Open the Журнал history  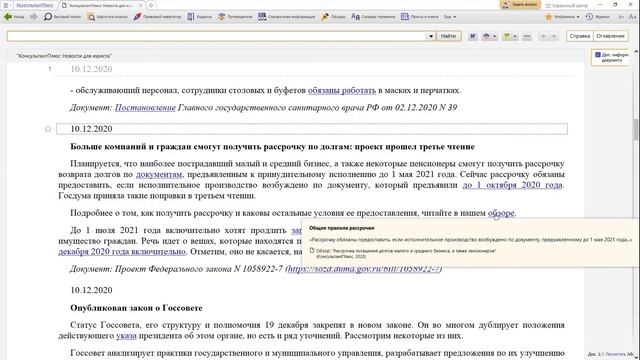pos(598,17)
